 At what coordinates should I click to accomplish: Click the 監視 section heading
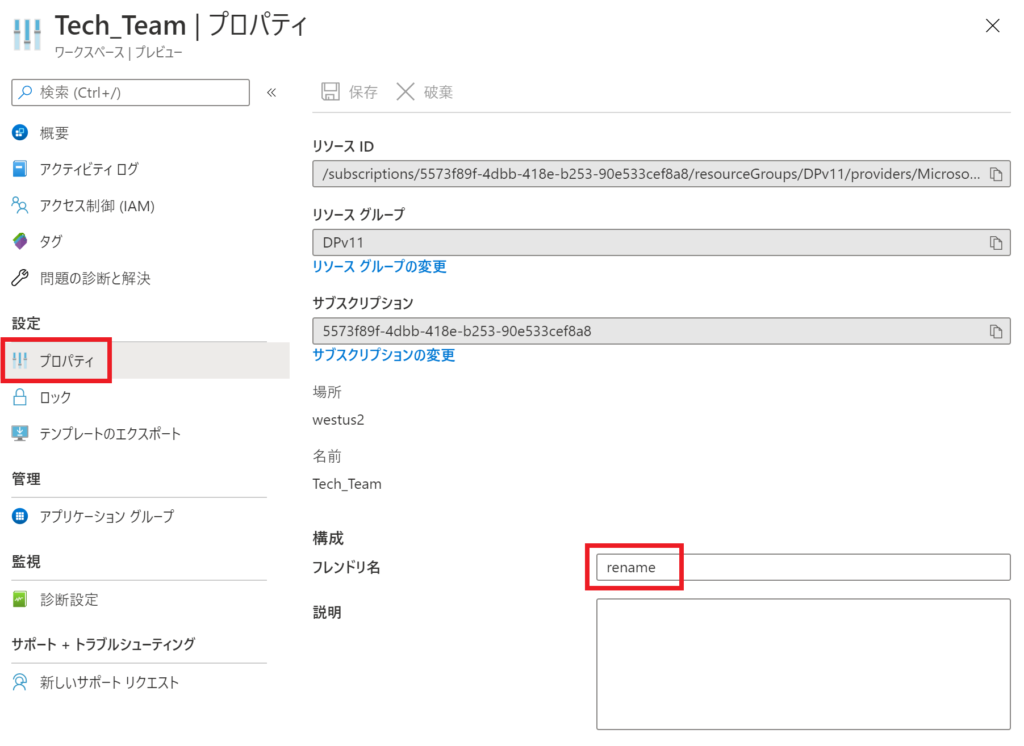(x=26, y=562)
